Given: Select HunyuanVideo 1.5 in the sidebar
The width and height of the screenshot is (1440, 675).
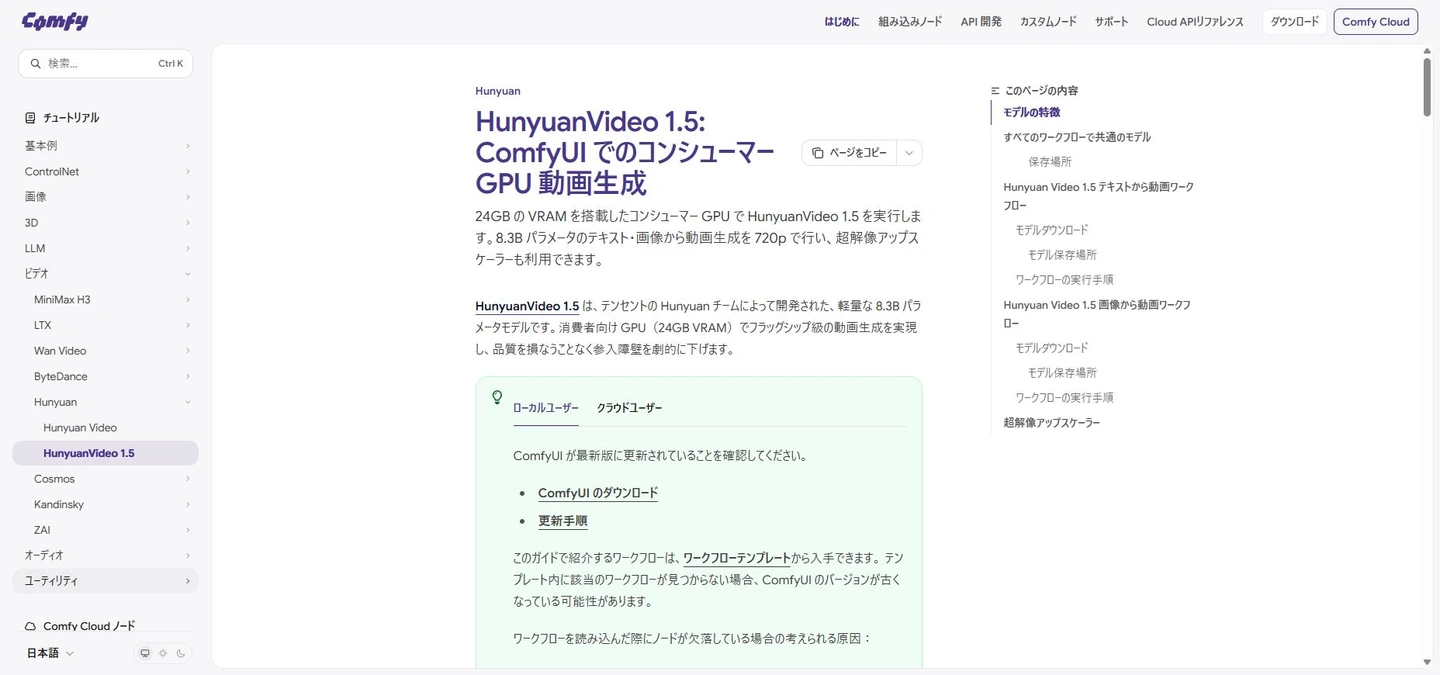Looking at the screenshot, I should [x=105, y=453].
